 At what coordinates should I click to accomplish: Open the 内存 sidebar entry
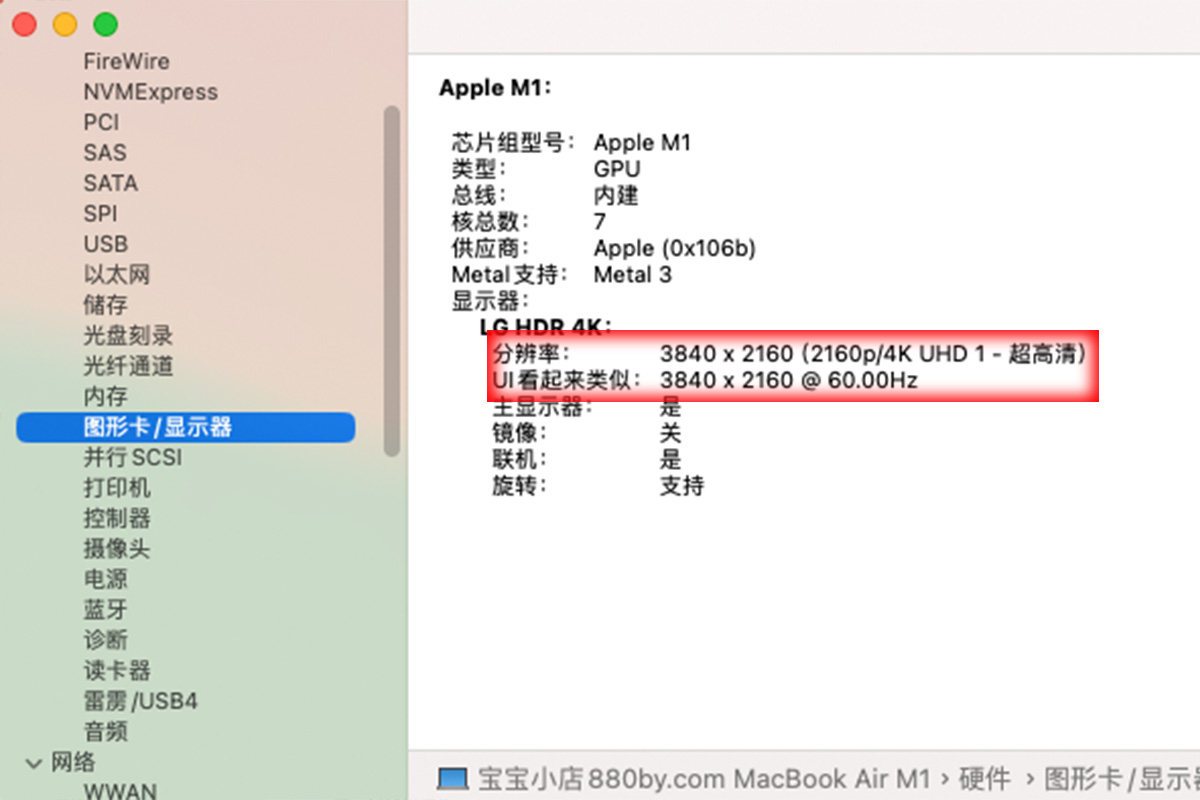click(x=105, y=397)
